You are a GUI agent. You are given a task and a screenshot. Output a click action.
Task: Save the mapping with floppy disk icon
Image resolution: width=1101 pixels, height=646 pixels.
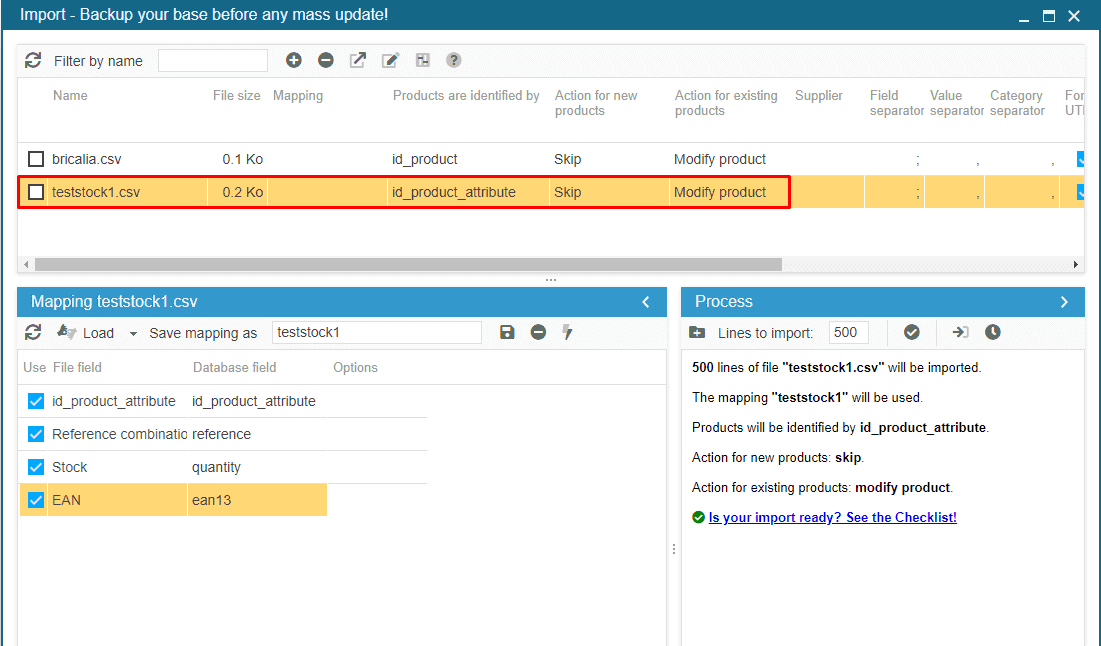(x=507, y=332)
